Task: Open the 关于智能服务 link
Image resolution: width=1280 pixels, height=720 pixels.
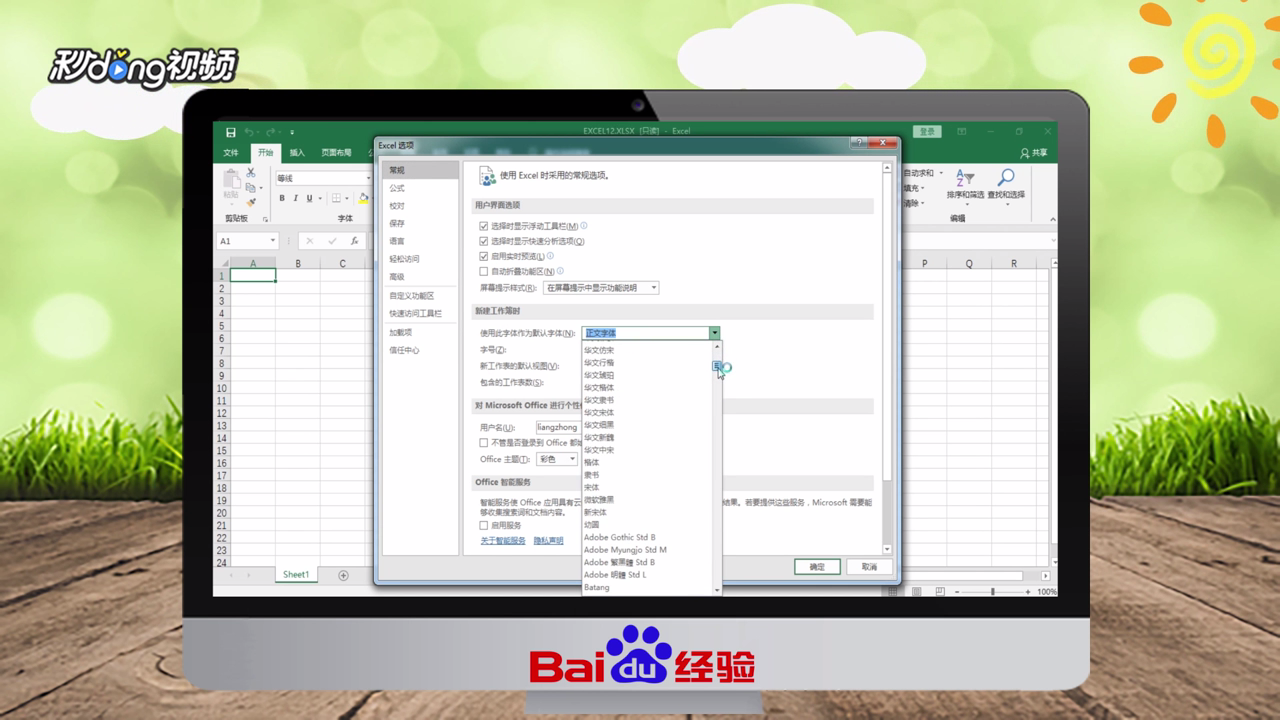Action: coord(503,540)
